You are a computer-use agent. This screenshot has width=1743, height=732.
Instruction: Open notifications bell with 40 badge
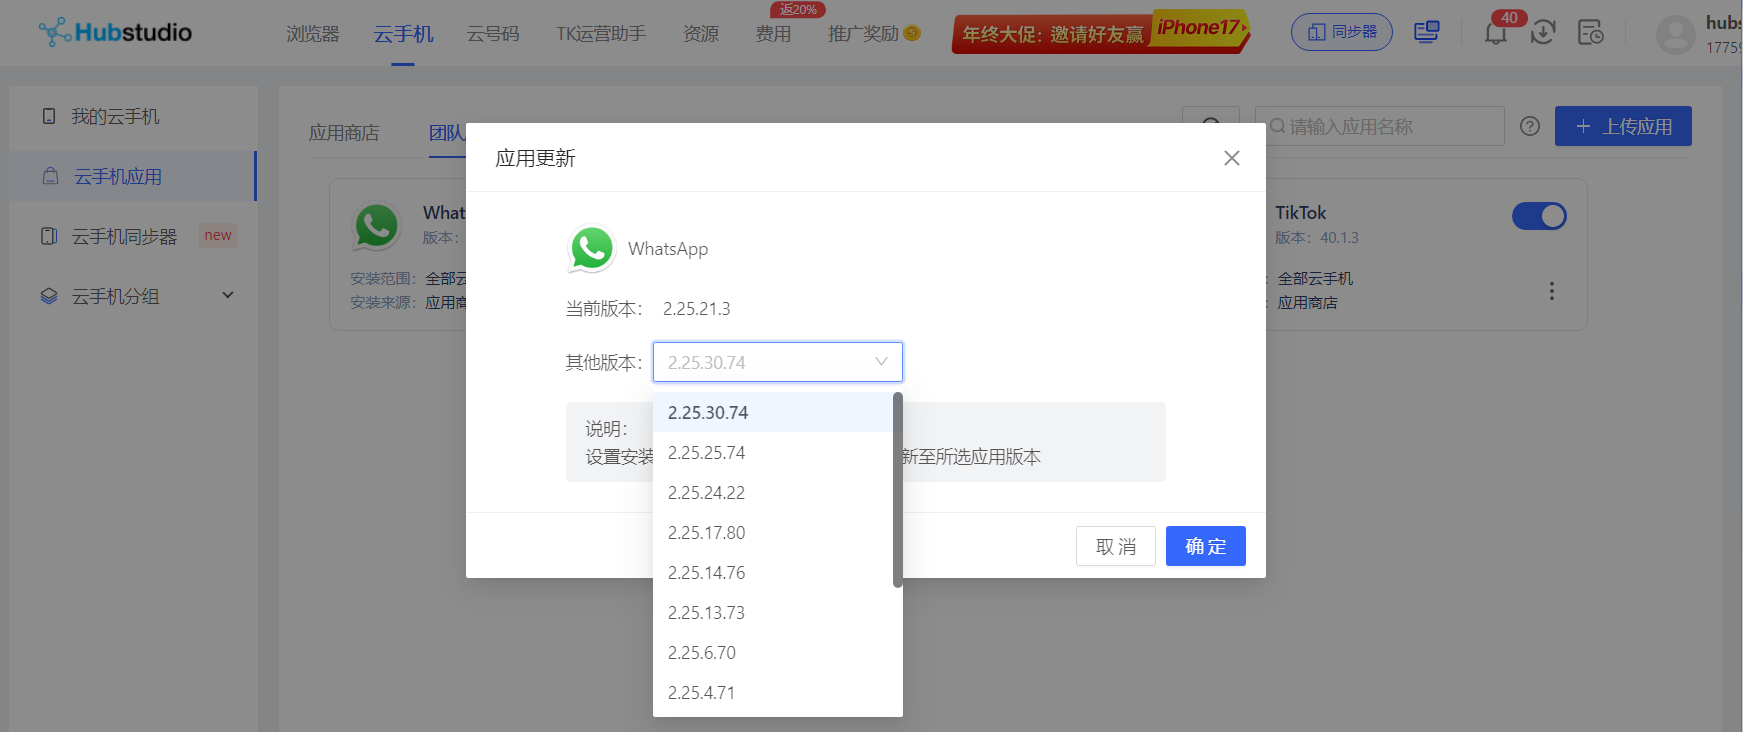tap(1496, 32)
